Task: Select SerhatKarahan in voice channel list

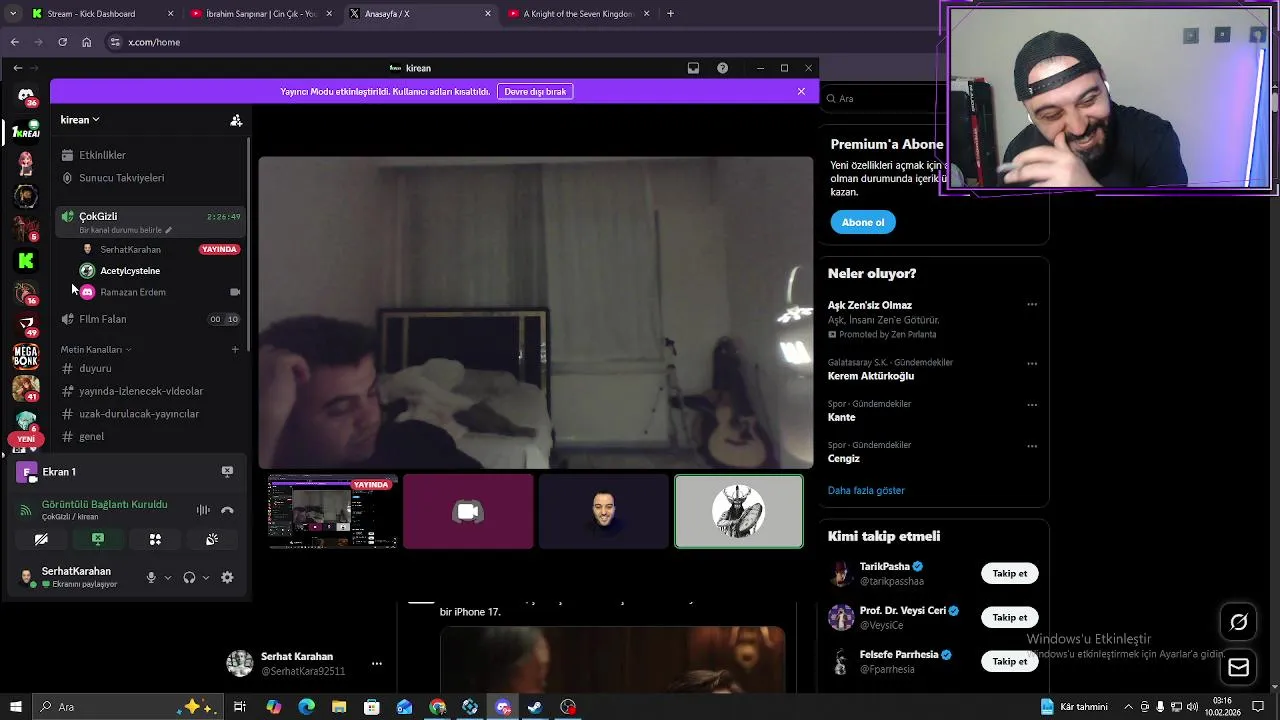Action: 130,249
